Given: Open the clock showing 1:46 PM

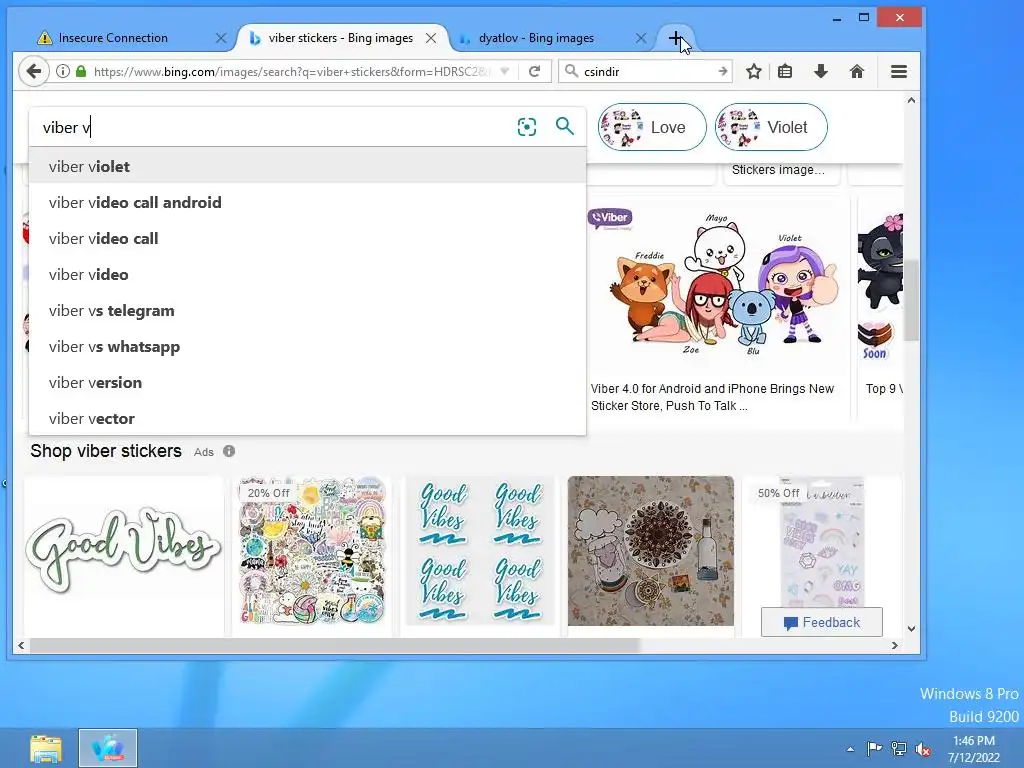Looking at the screenshot, I should pyautogui.click(x=974, y=749).
